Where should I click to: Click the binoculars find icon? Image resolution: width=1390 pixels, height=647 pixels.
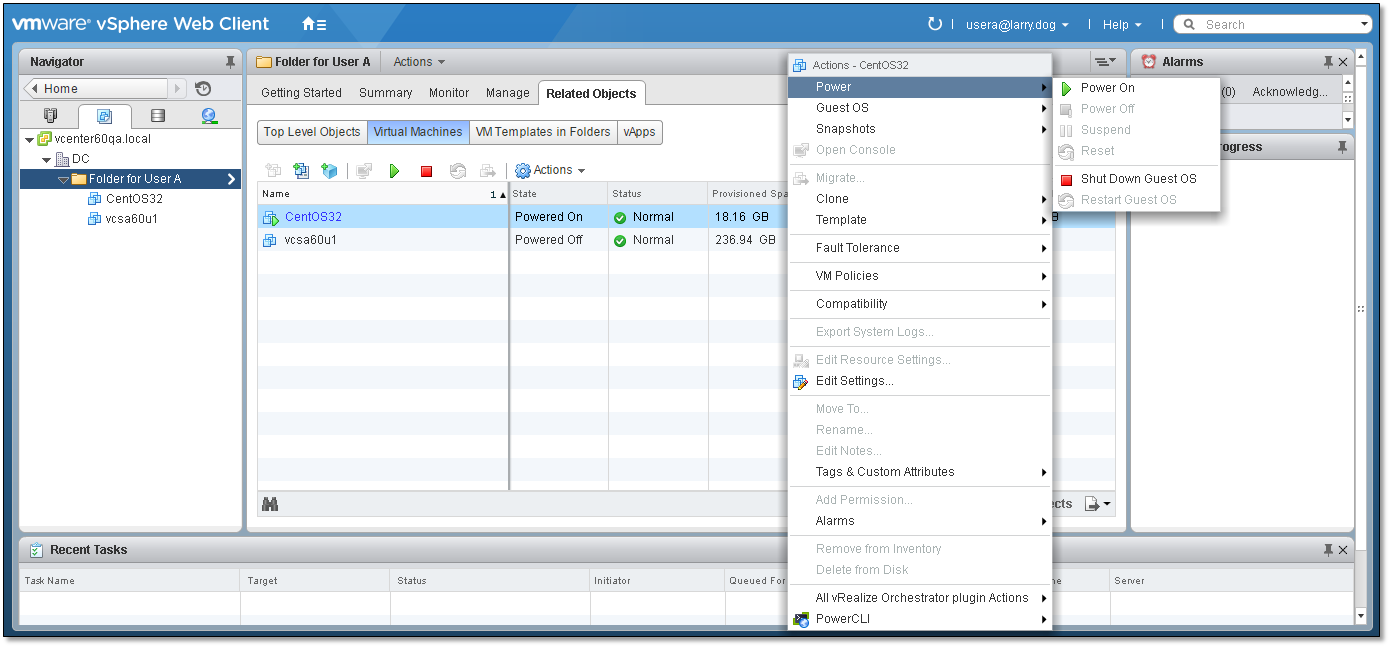pos(270,504)
